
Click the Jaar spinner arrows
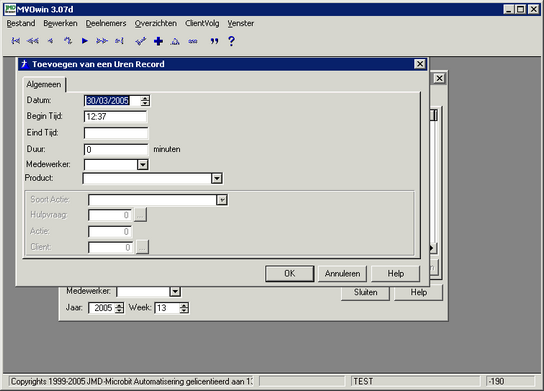click(x=119, y=308)
